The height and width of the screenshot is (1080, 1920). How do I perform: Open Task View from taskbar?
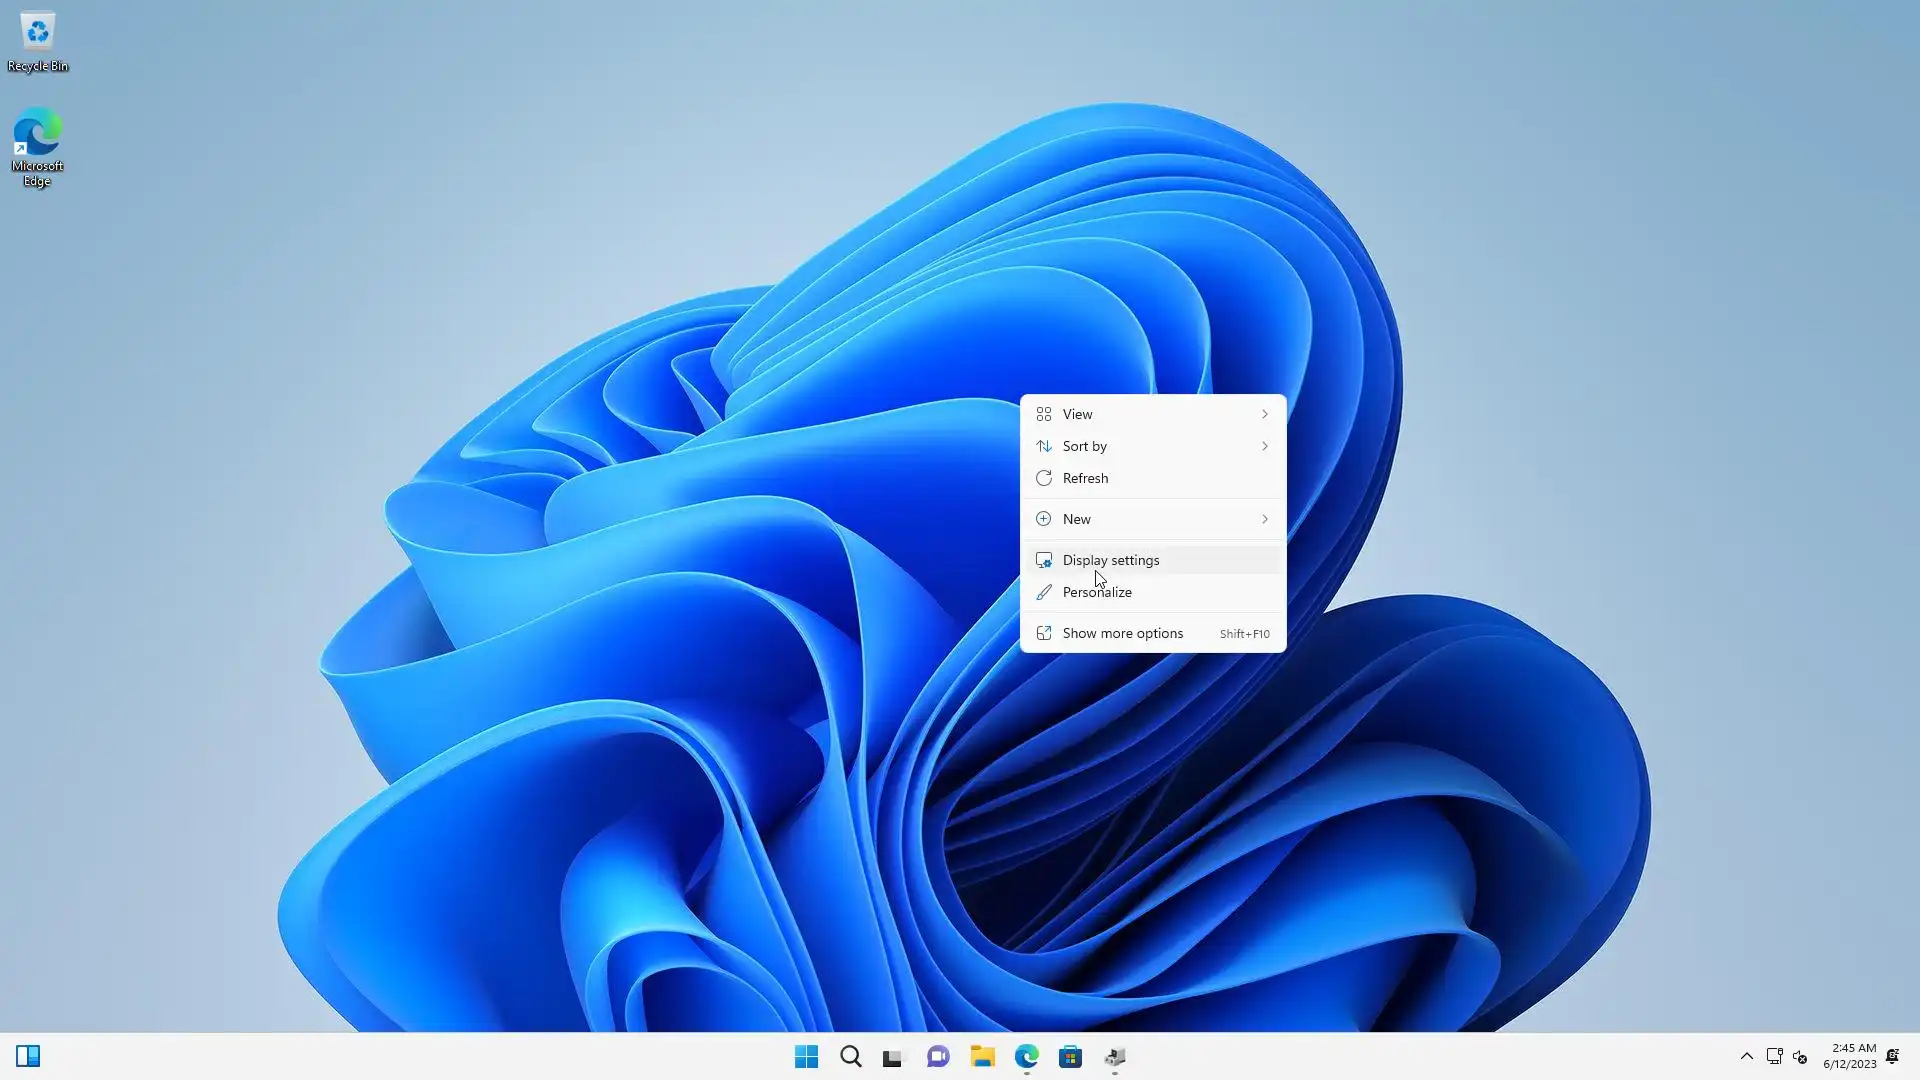893,1056
